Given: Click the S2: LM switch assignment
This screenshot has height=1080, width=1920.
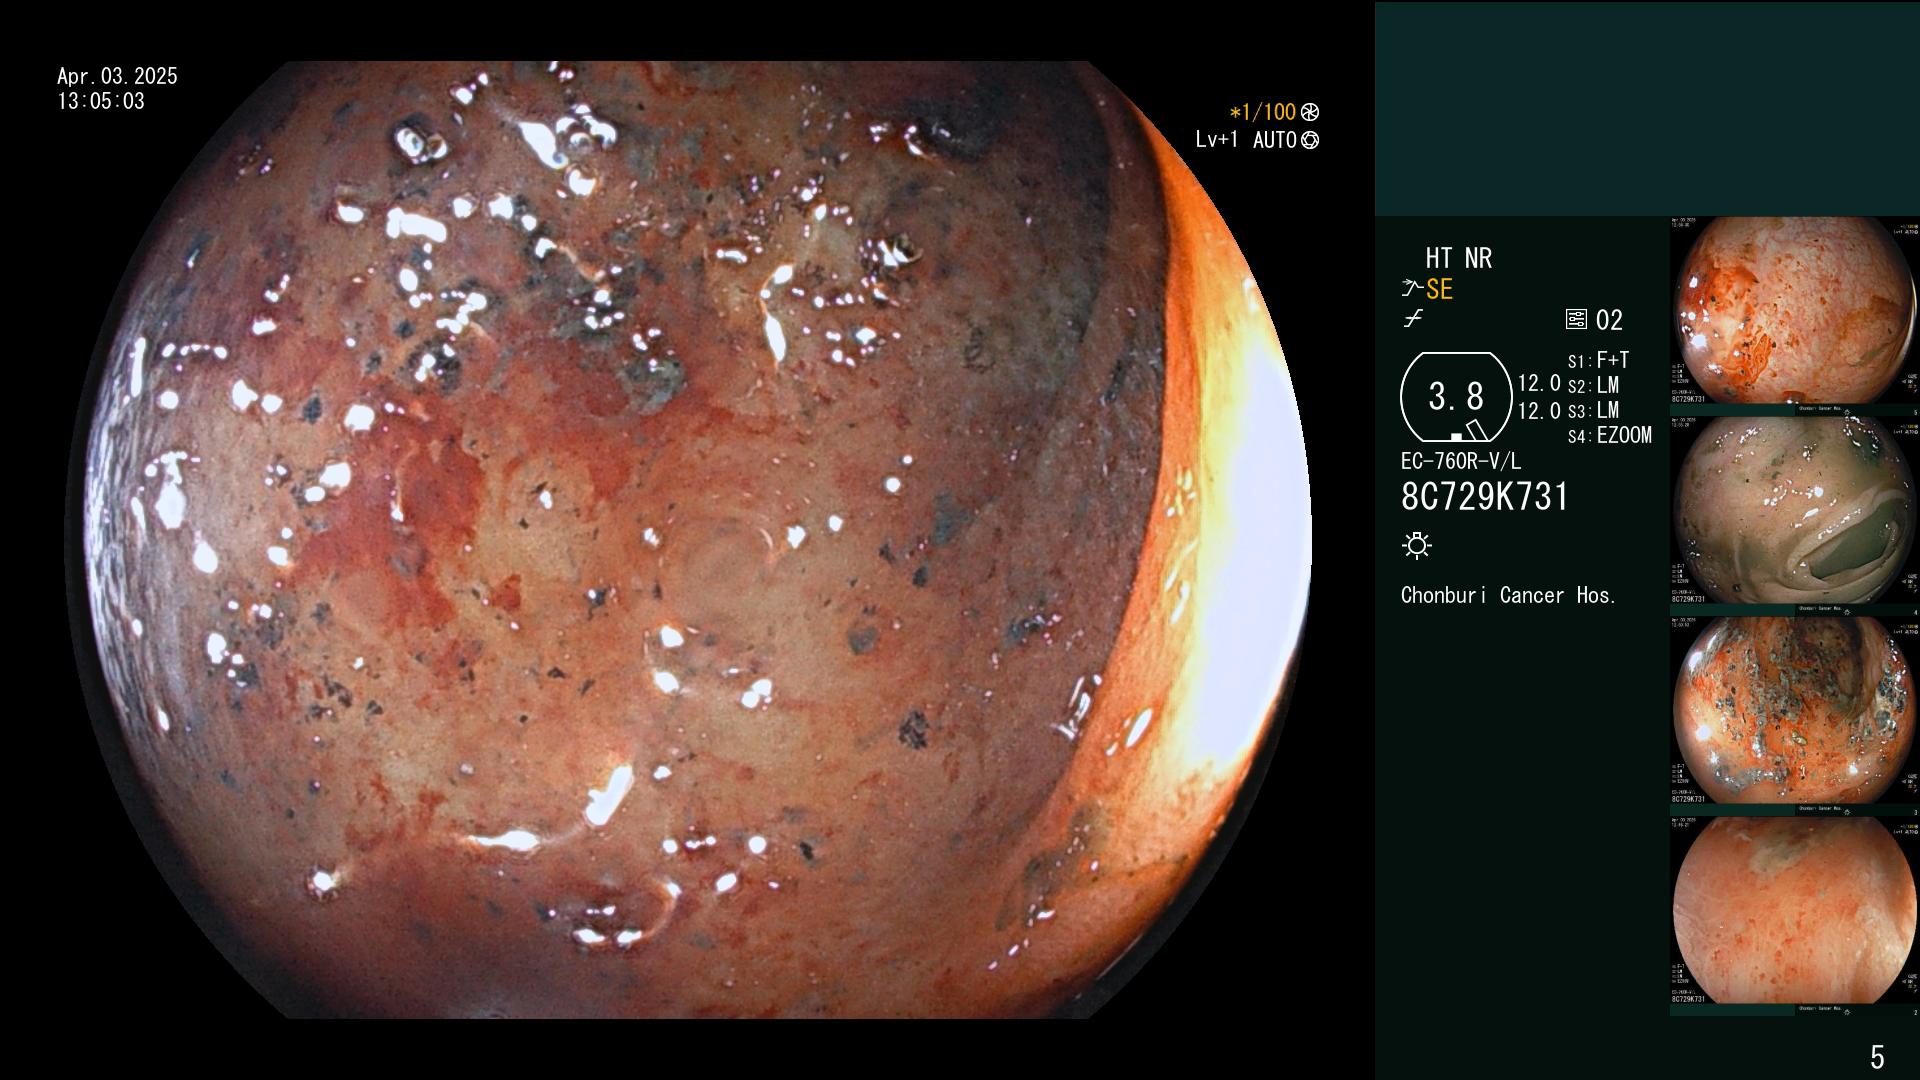Looking at the screenshot, I should [x=1593, y=385].
